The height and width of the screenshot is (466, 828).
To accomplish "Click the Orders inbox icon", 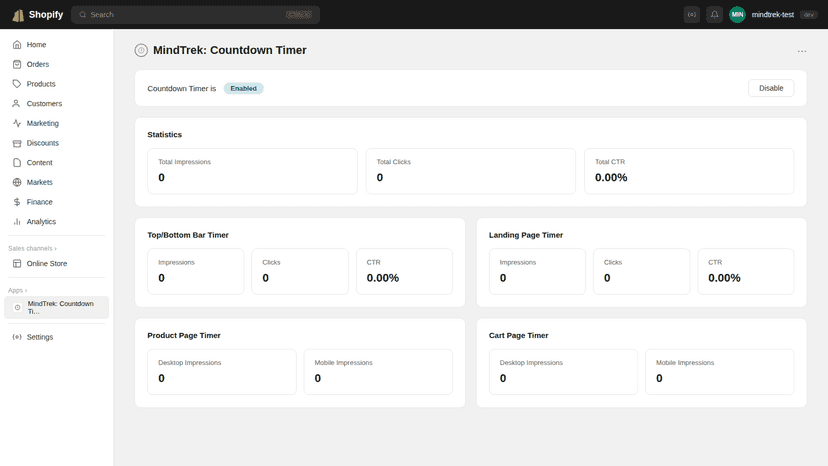I will [x=17, y=64].
